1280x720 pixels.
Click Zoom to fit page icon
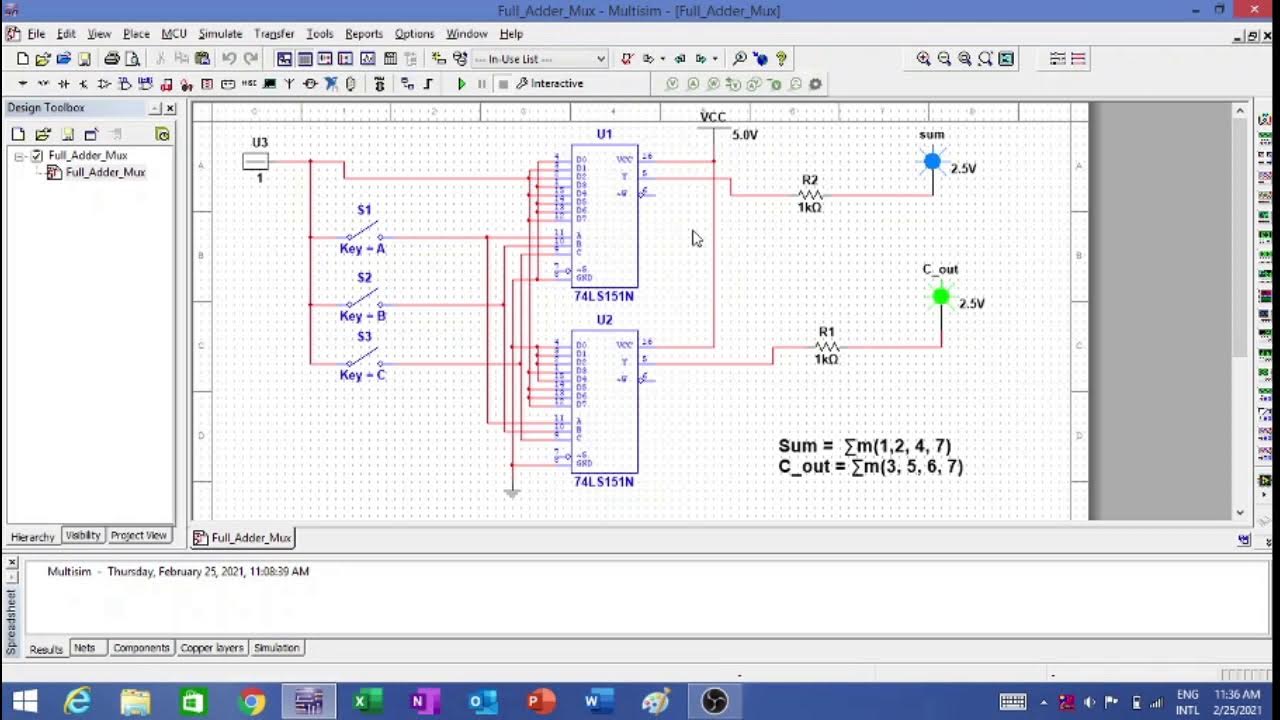(x=985, y=59)
